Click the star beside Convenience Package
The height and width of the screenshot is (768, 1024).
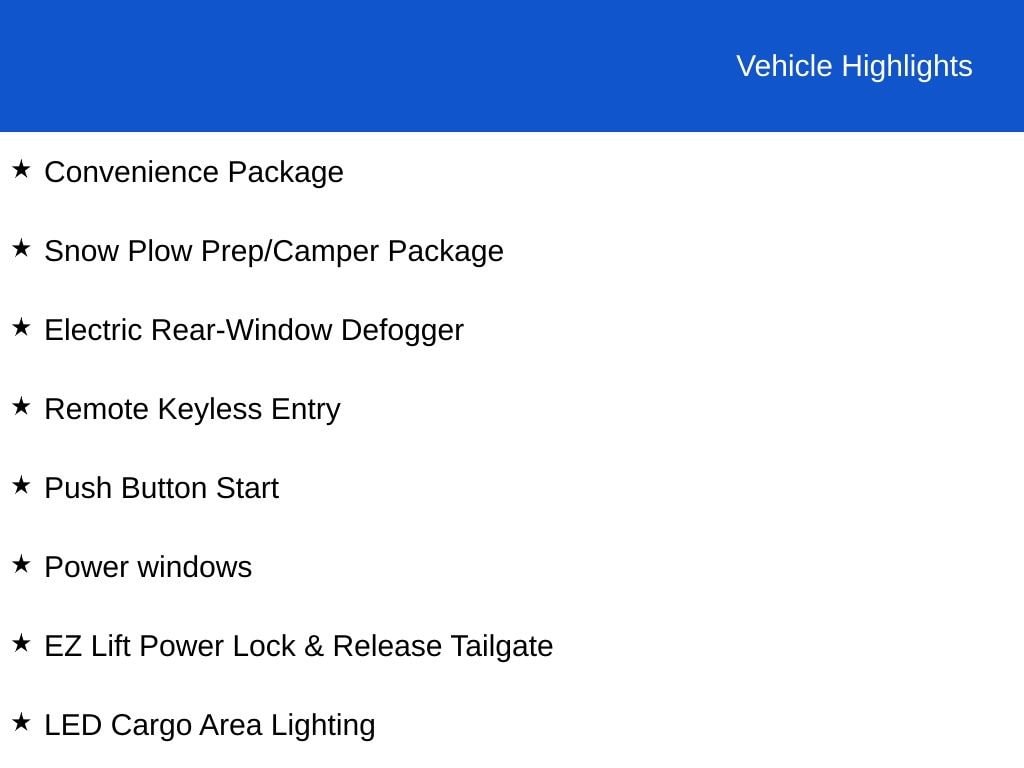click(21, 169)
